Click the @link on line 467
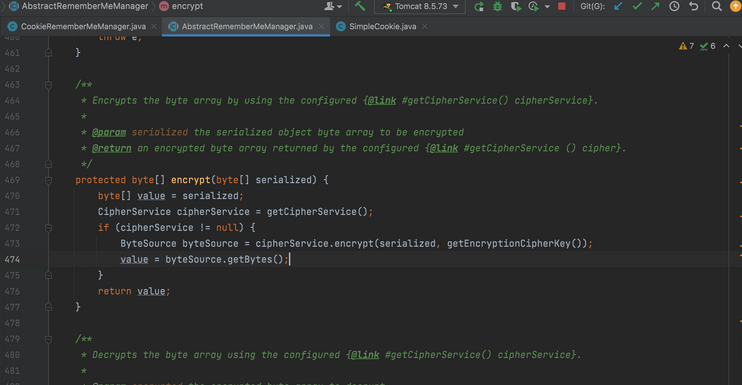 pyautogui.click(x=443, y=148)
